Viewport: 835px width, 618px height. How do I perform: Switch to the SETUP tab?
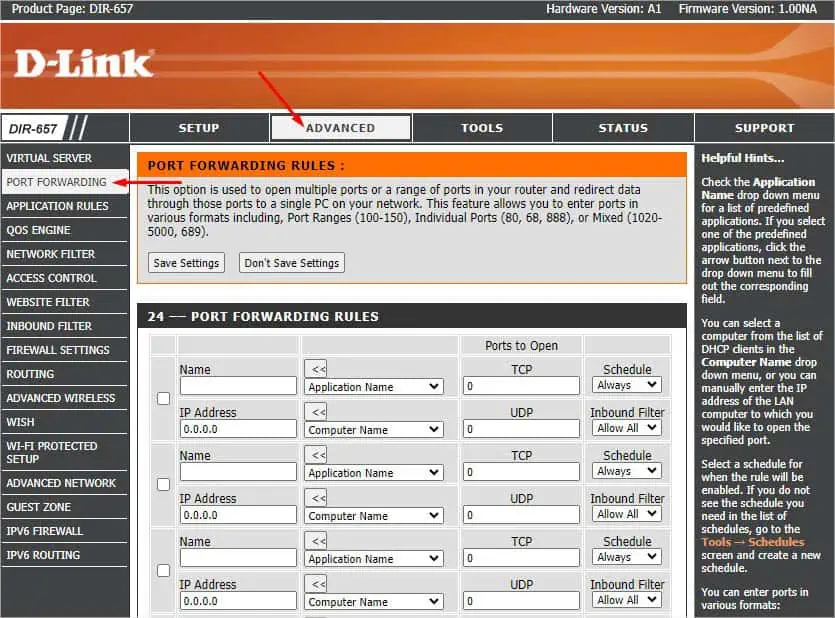click(198, 127)
